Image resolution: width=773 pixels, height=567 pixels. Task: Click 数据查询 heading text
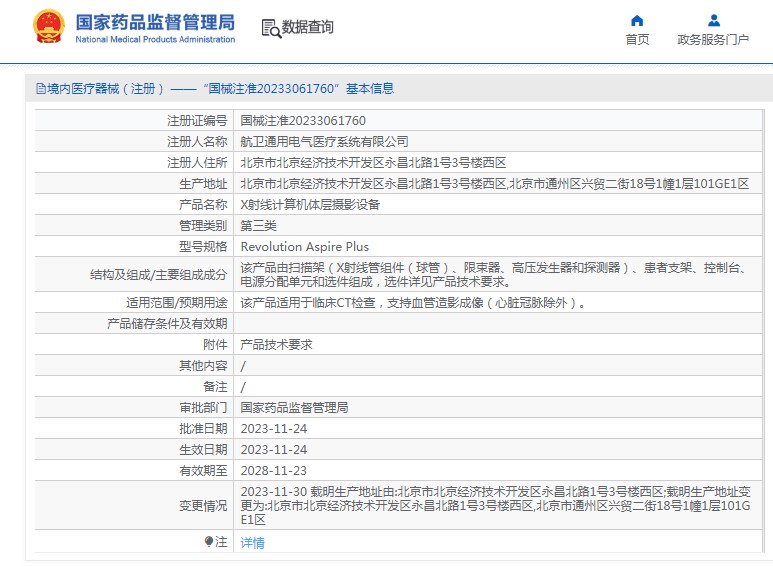pyautogui.click(x=308, y=27)
